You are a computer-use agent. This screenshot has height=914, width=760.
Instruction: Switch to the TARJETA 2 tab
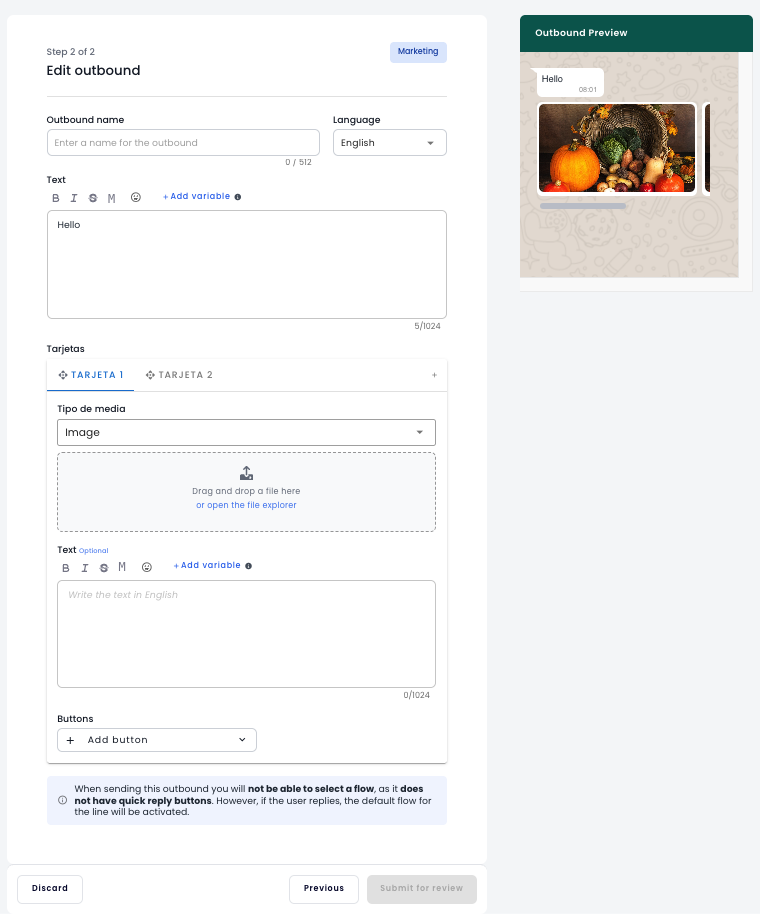pyautogui.click(x=180, y=375)
